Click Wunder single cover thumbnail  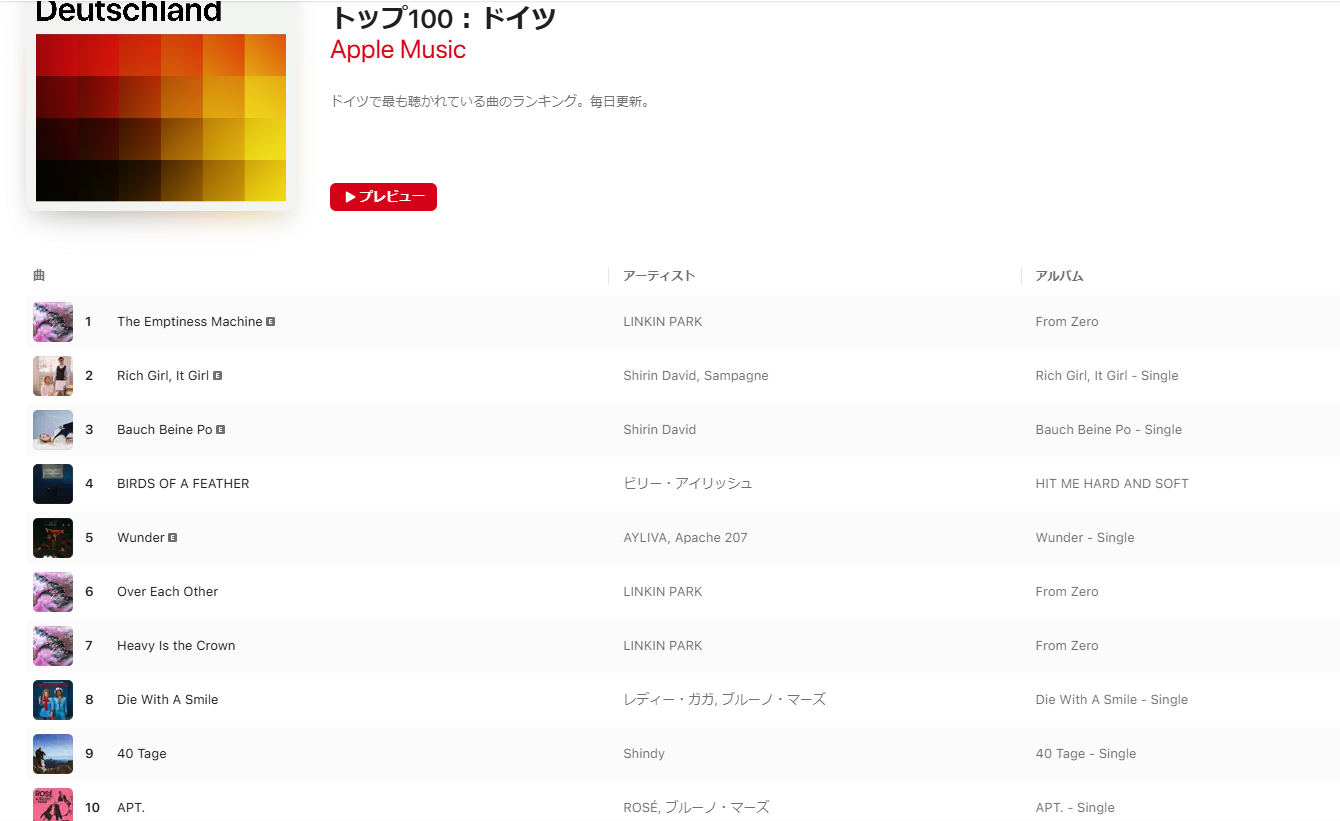pos(53,538)
